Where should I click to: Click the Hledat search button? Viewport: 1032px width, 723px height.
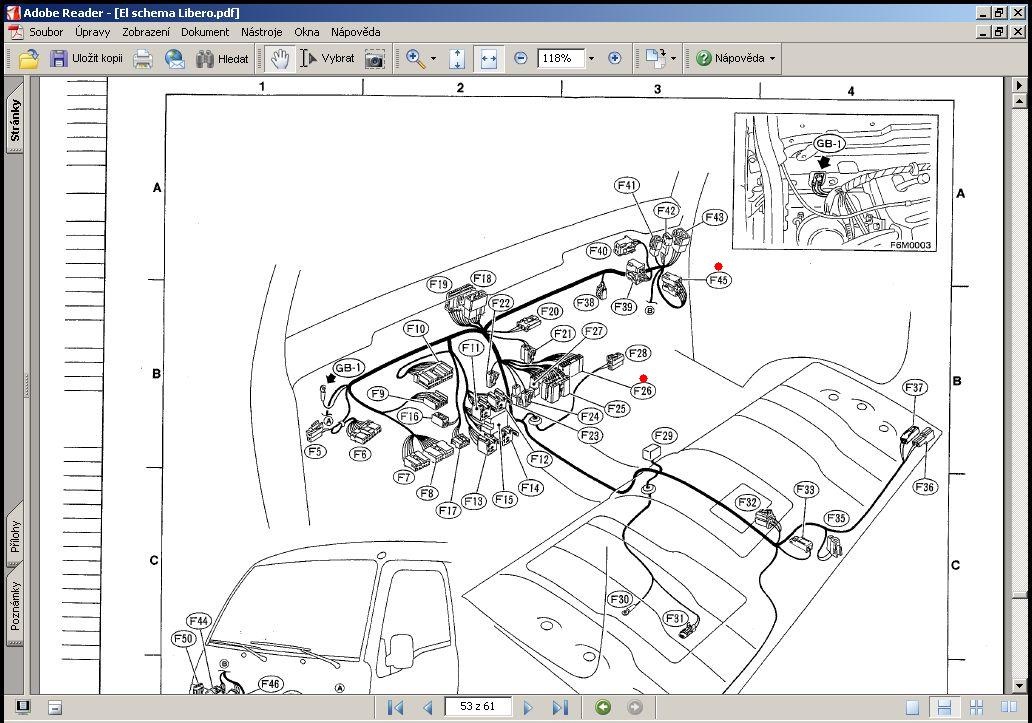click(x=223, y=59)
